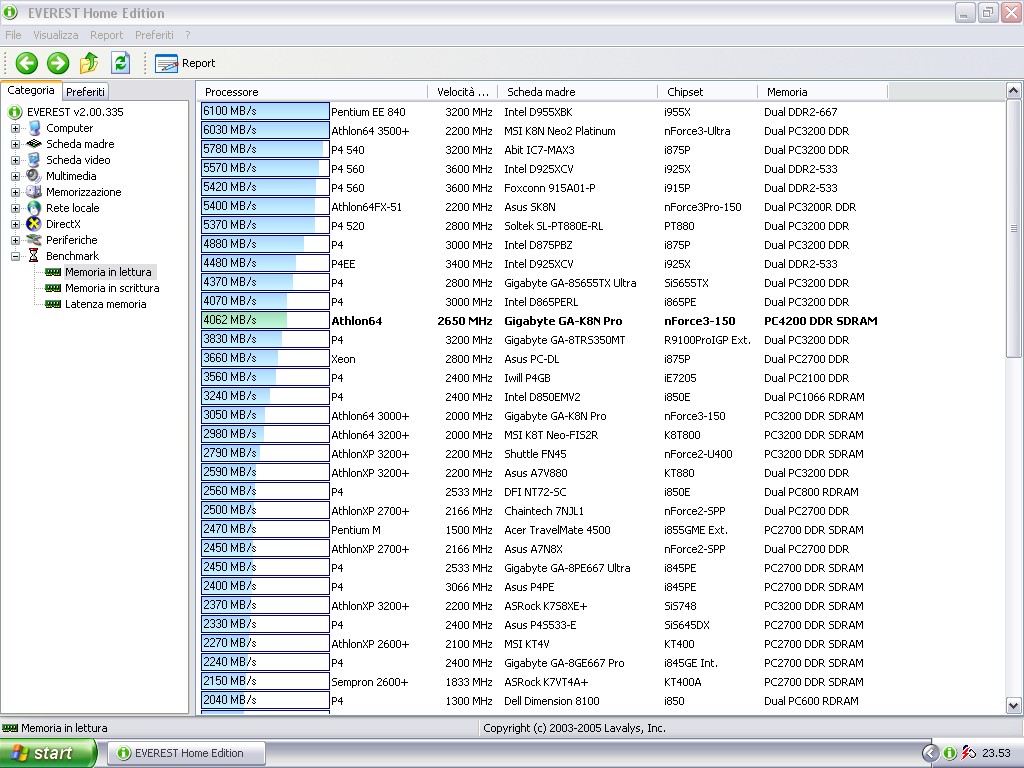This screenshot has width=1024, height=768.
Task: Show hidden tray icons arrow
Action: click(931, 753)
